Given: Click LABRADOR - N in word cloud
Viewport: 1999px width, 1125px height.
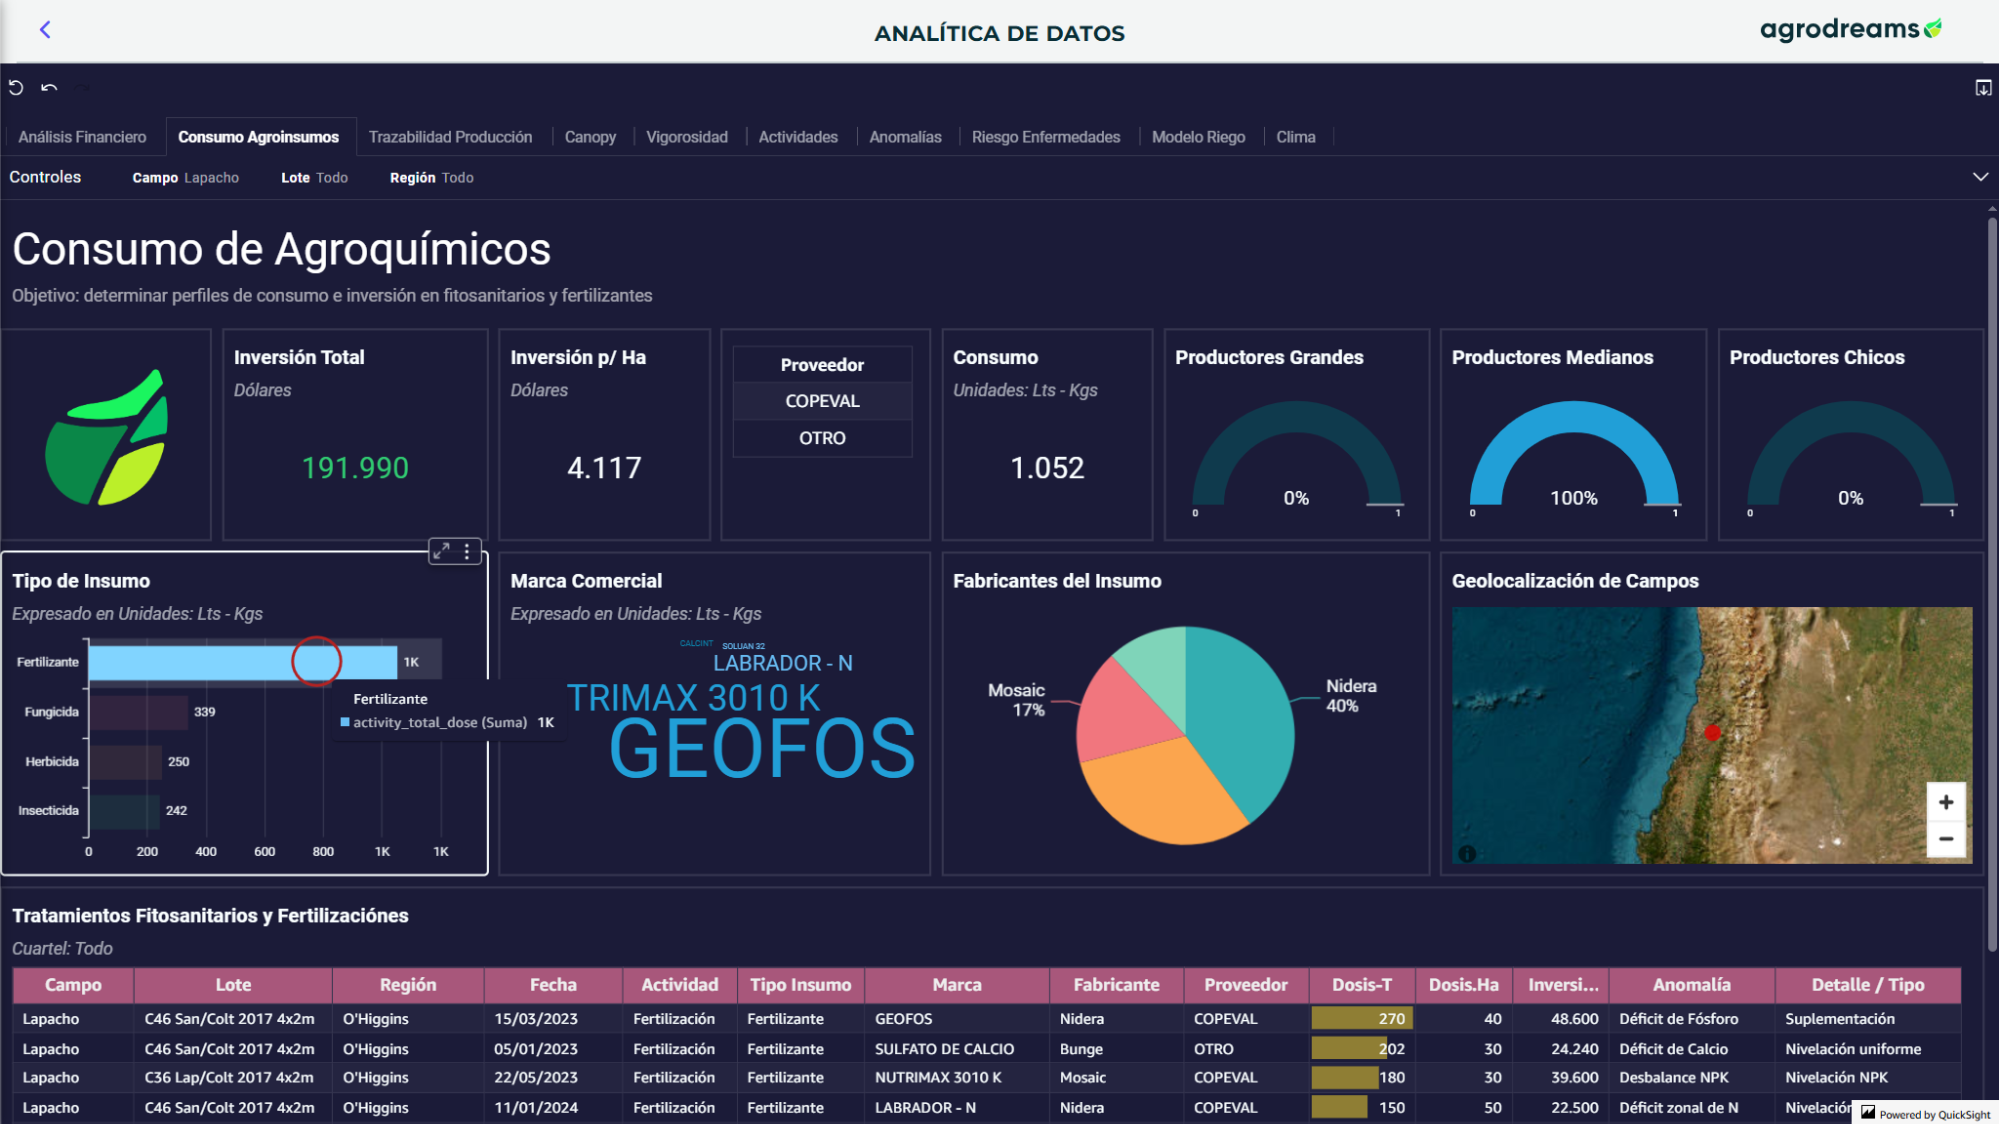Looking at the screenshot, I should 783,663.
